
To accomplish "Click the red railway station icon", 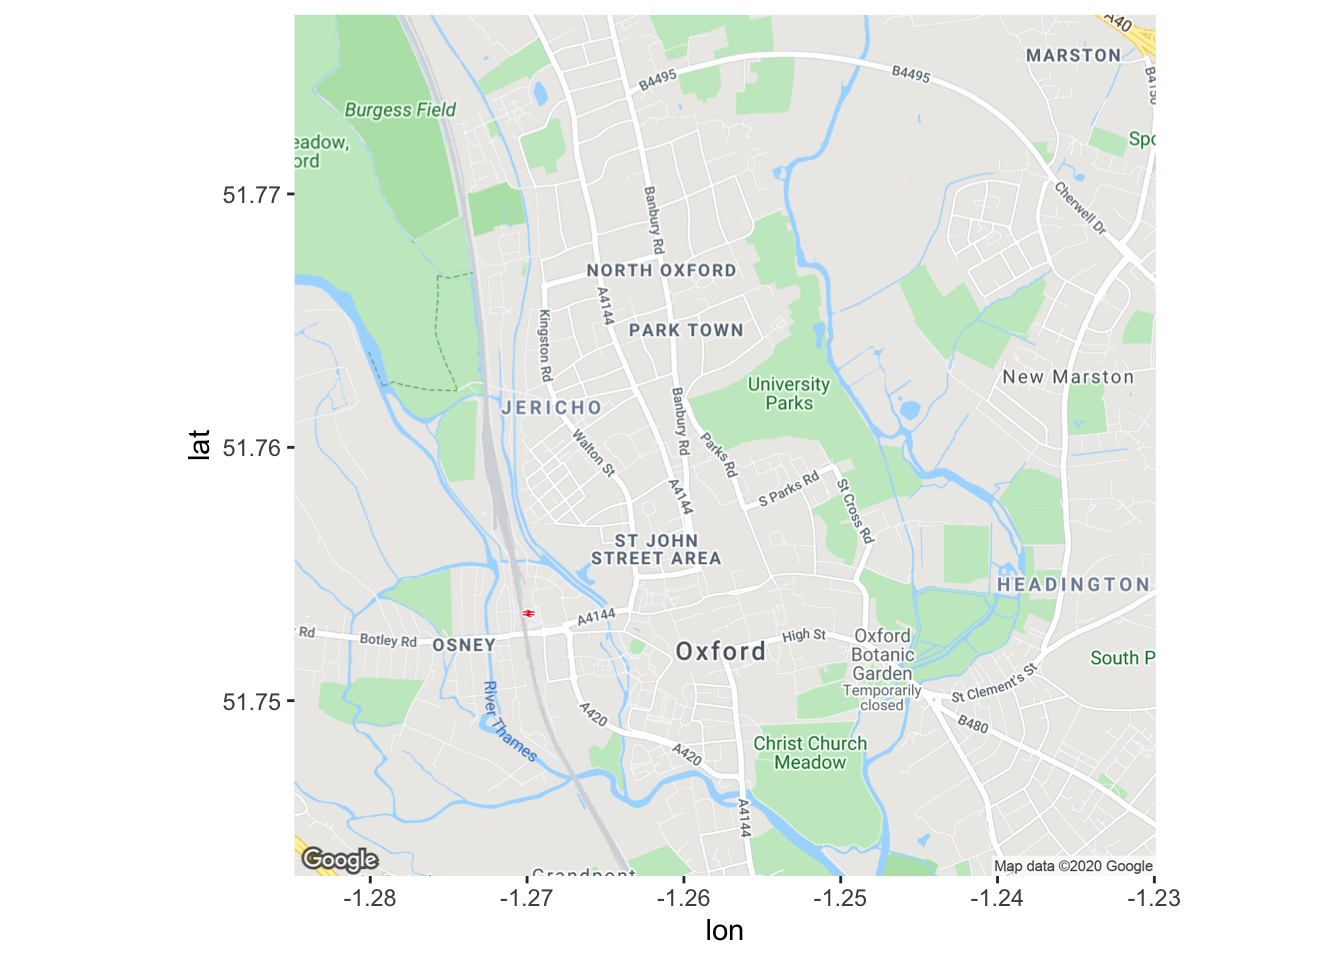I will click(528, 613).
